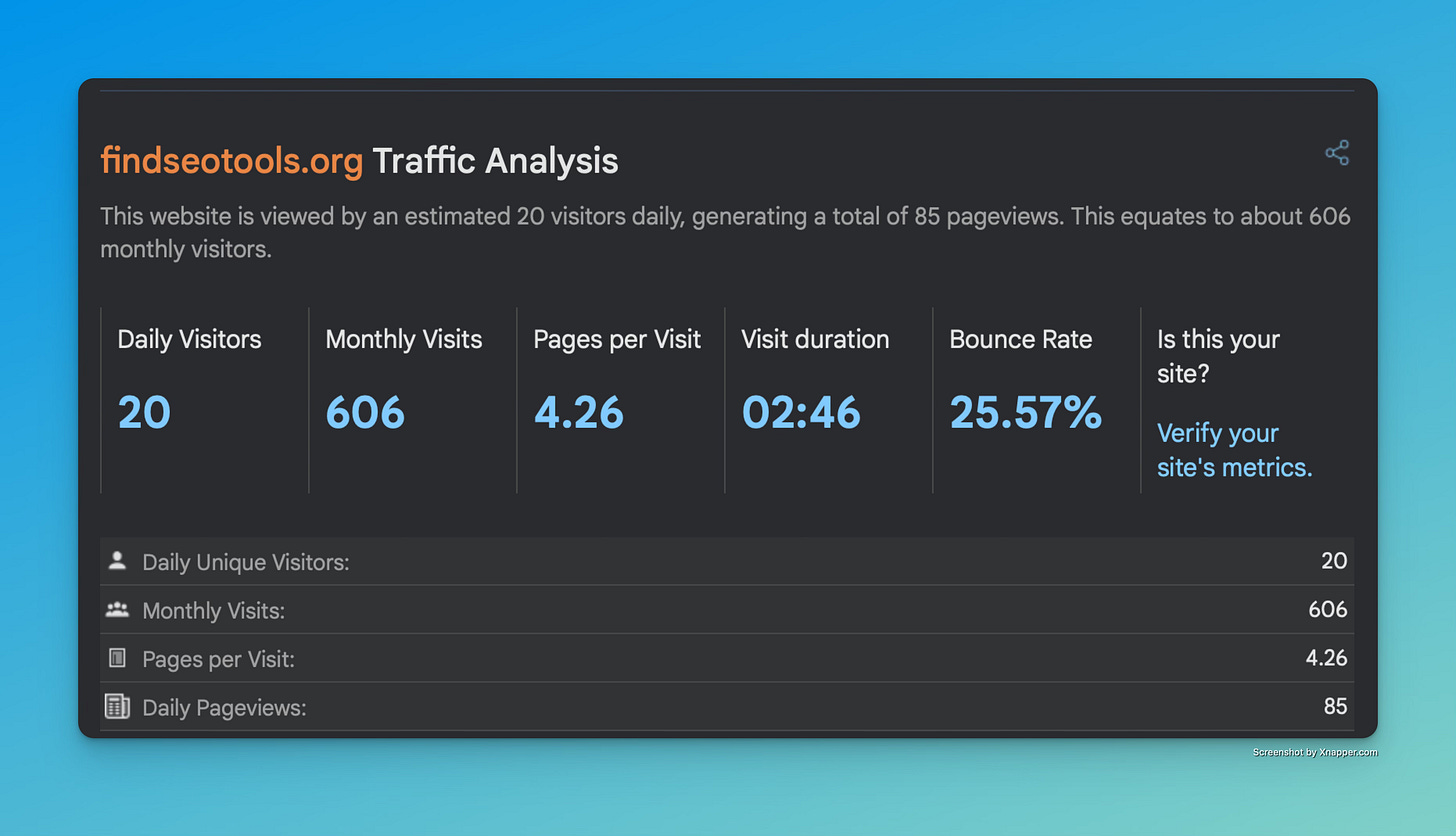This screenshot has width=1456, height=836.
Task: Click the findseotools.org domain in the heading
Action: click(231, 161)
